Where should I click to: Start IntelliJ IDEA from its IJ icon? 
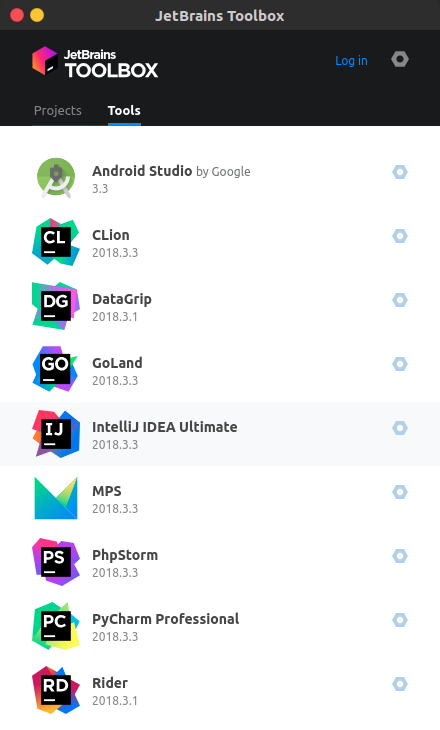56,434
